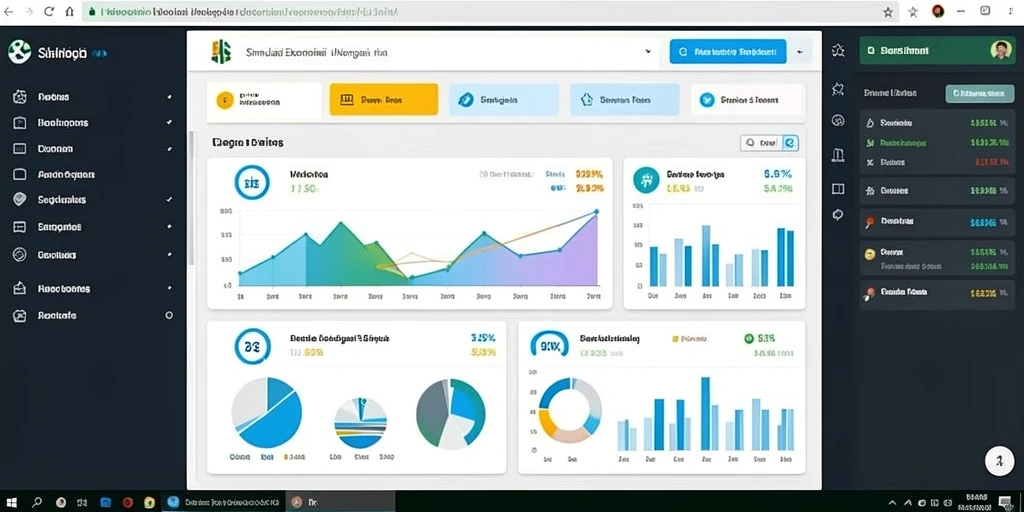This screenshot has height=512, width=1024.
Task: Click the book icon in the dark icon strip
Action: point(838,189)
